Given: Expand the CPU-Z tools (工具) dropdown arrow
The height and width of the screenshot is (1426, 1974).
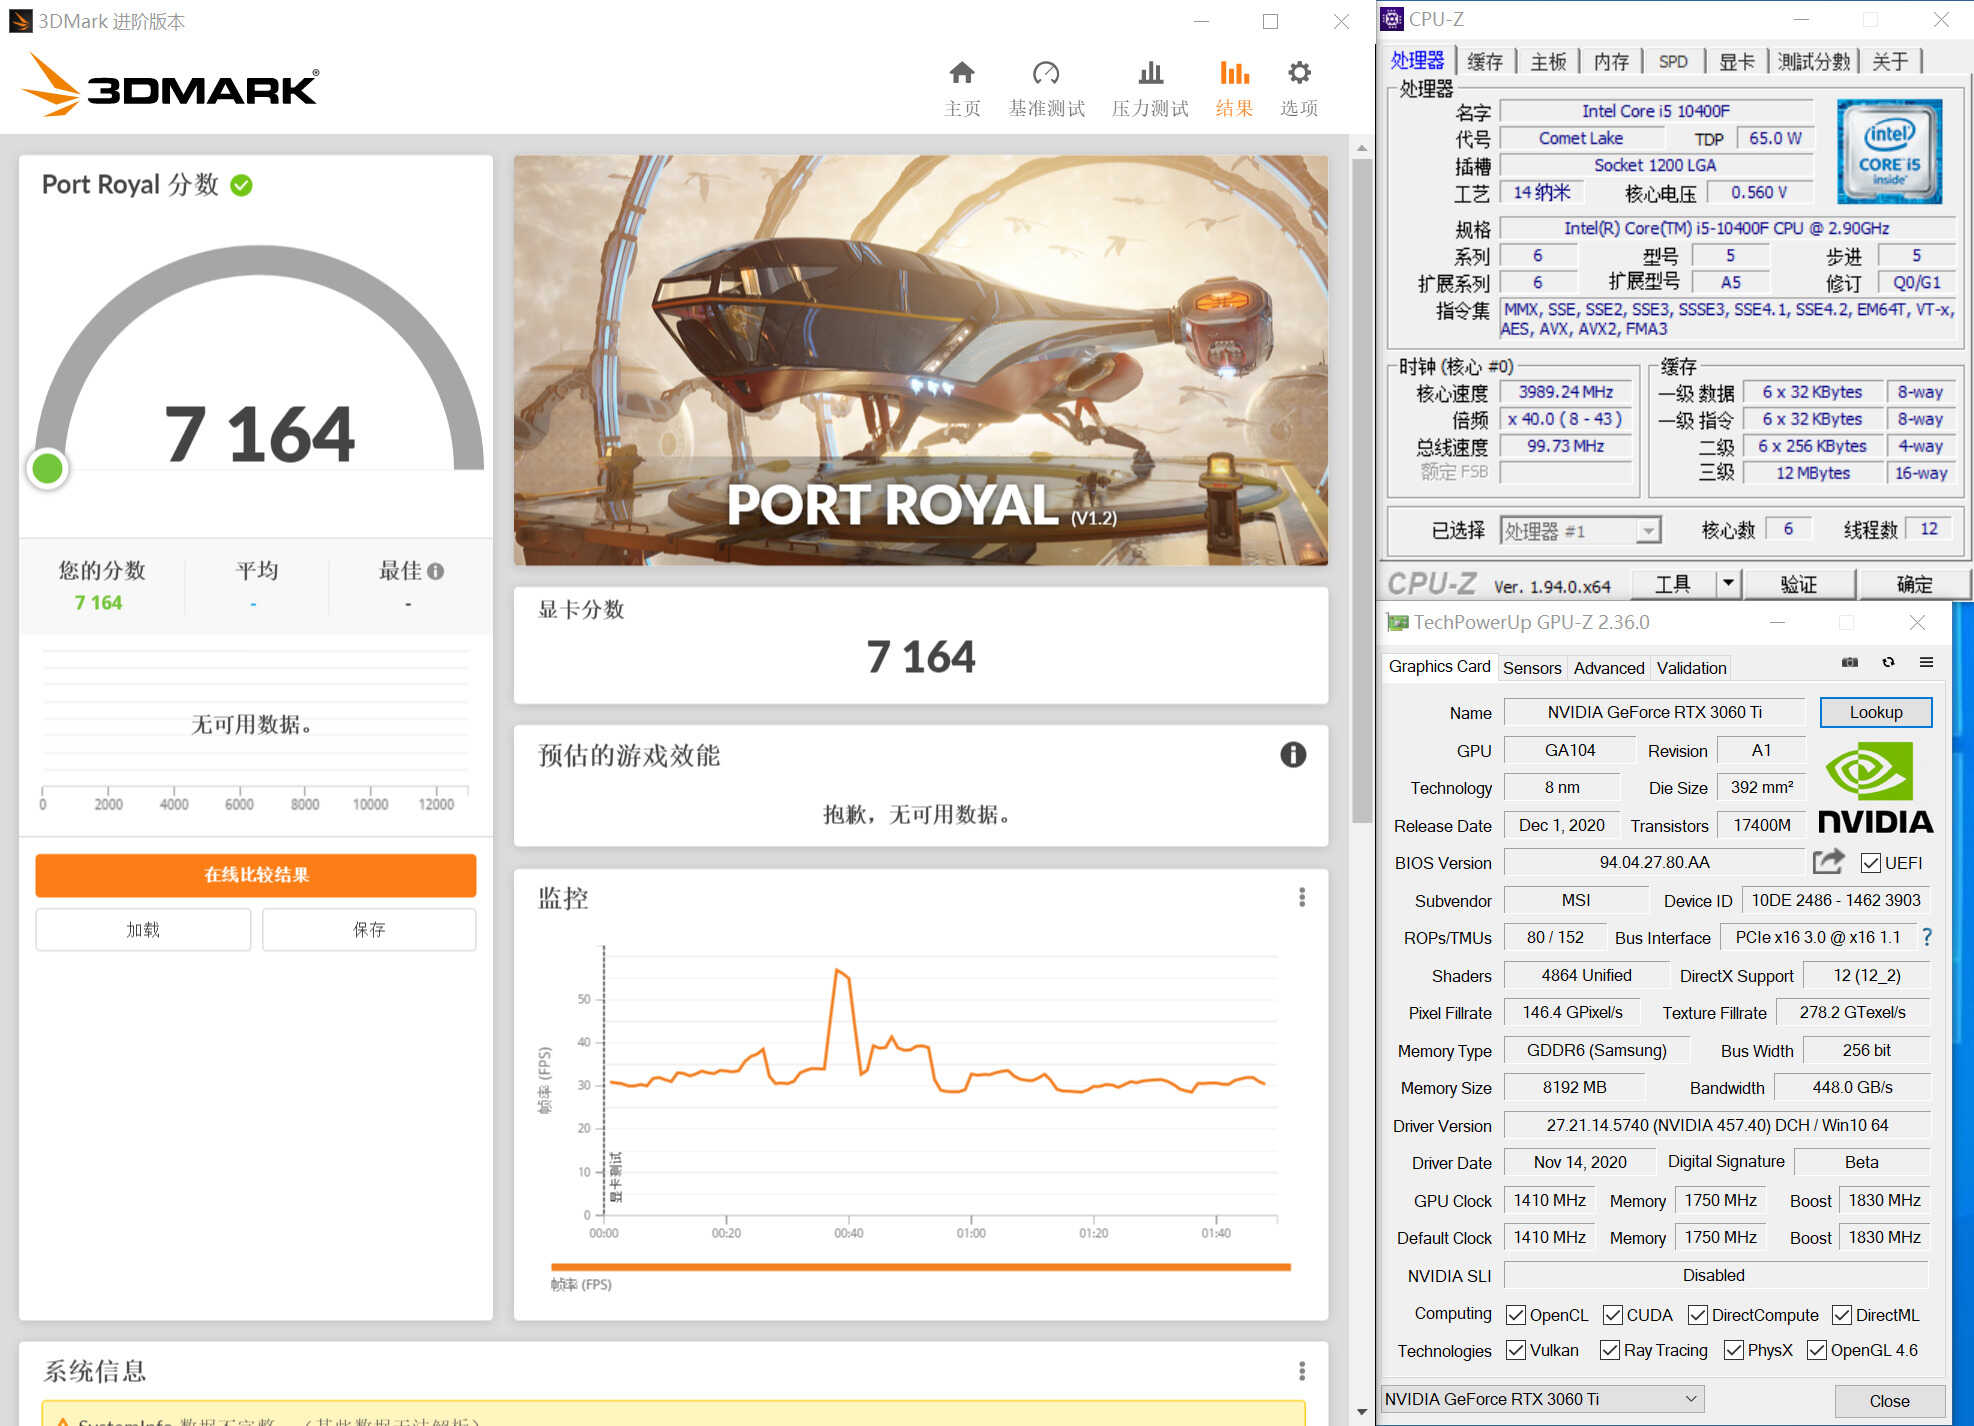Looking at the screenshot, I should [x=1729, y=583].
